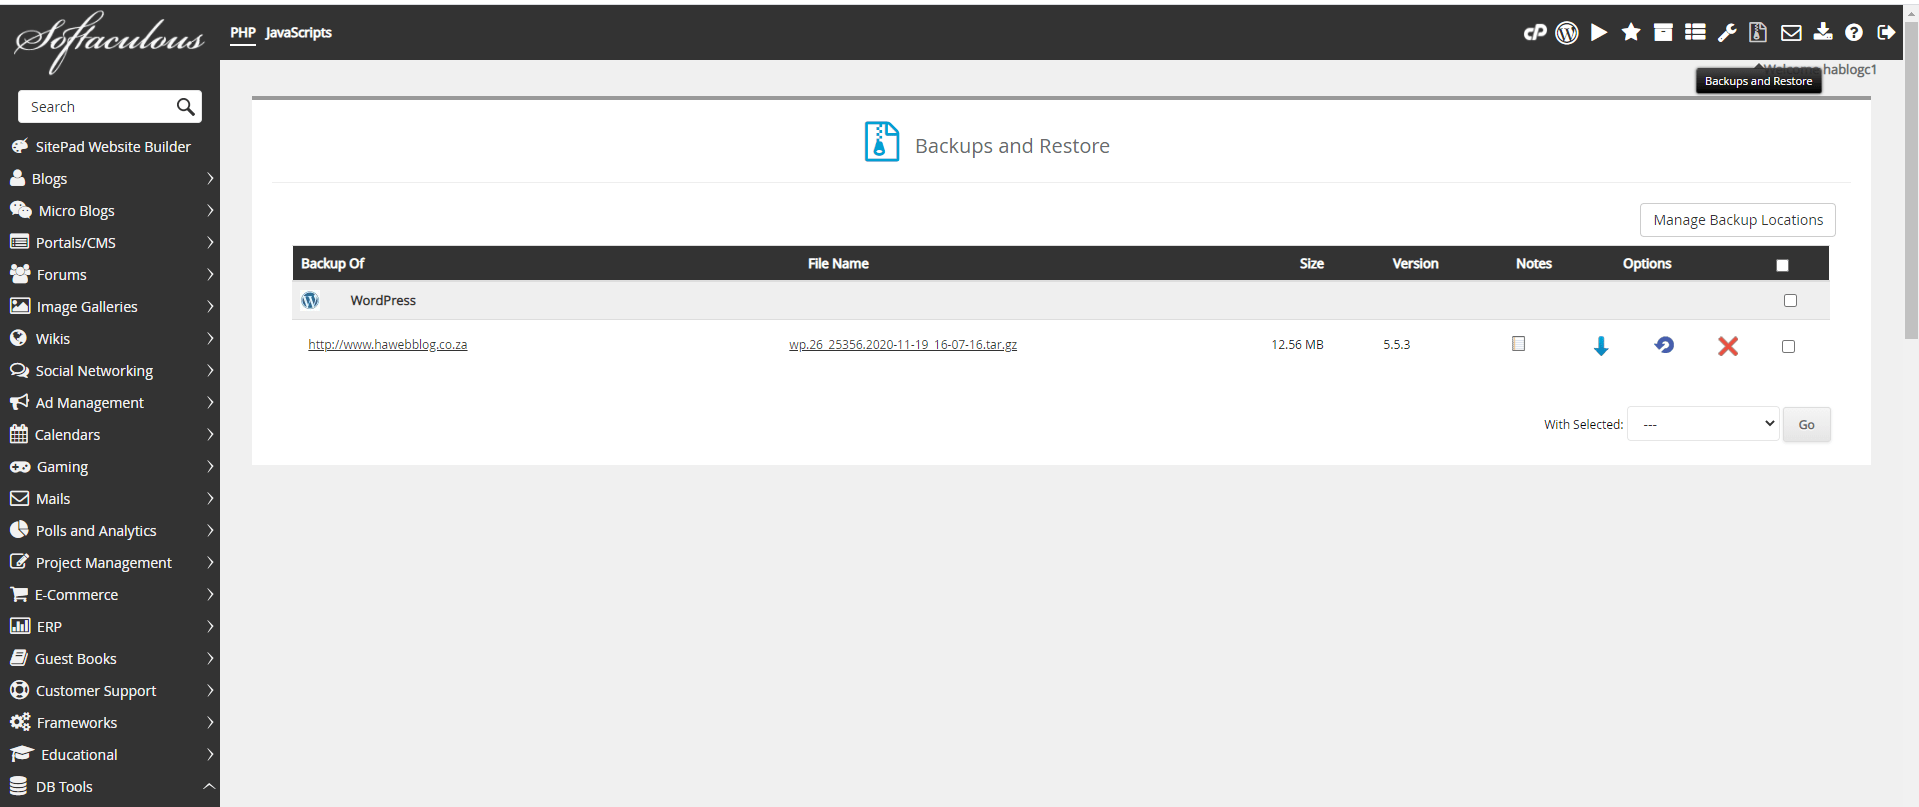The image size is (1919, 807).
Task: Open the WordPress manager toolbar icon
Action: pyautogui.click(x=1567, y=33)
